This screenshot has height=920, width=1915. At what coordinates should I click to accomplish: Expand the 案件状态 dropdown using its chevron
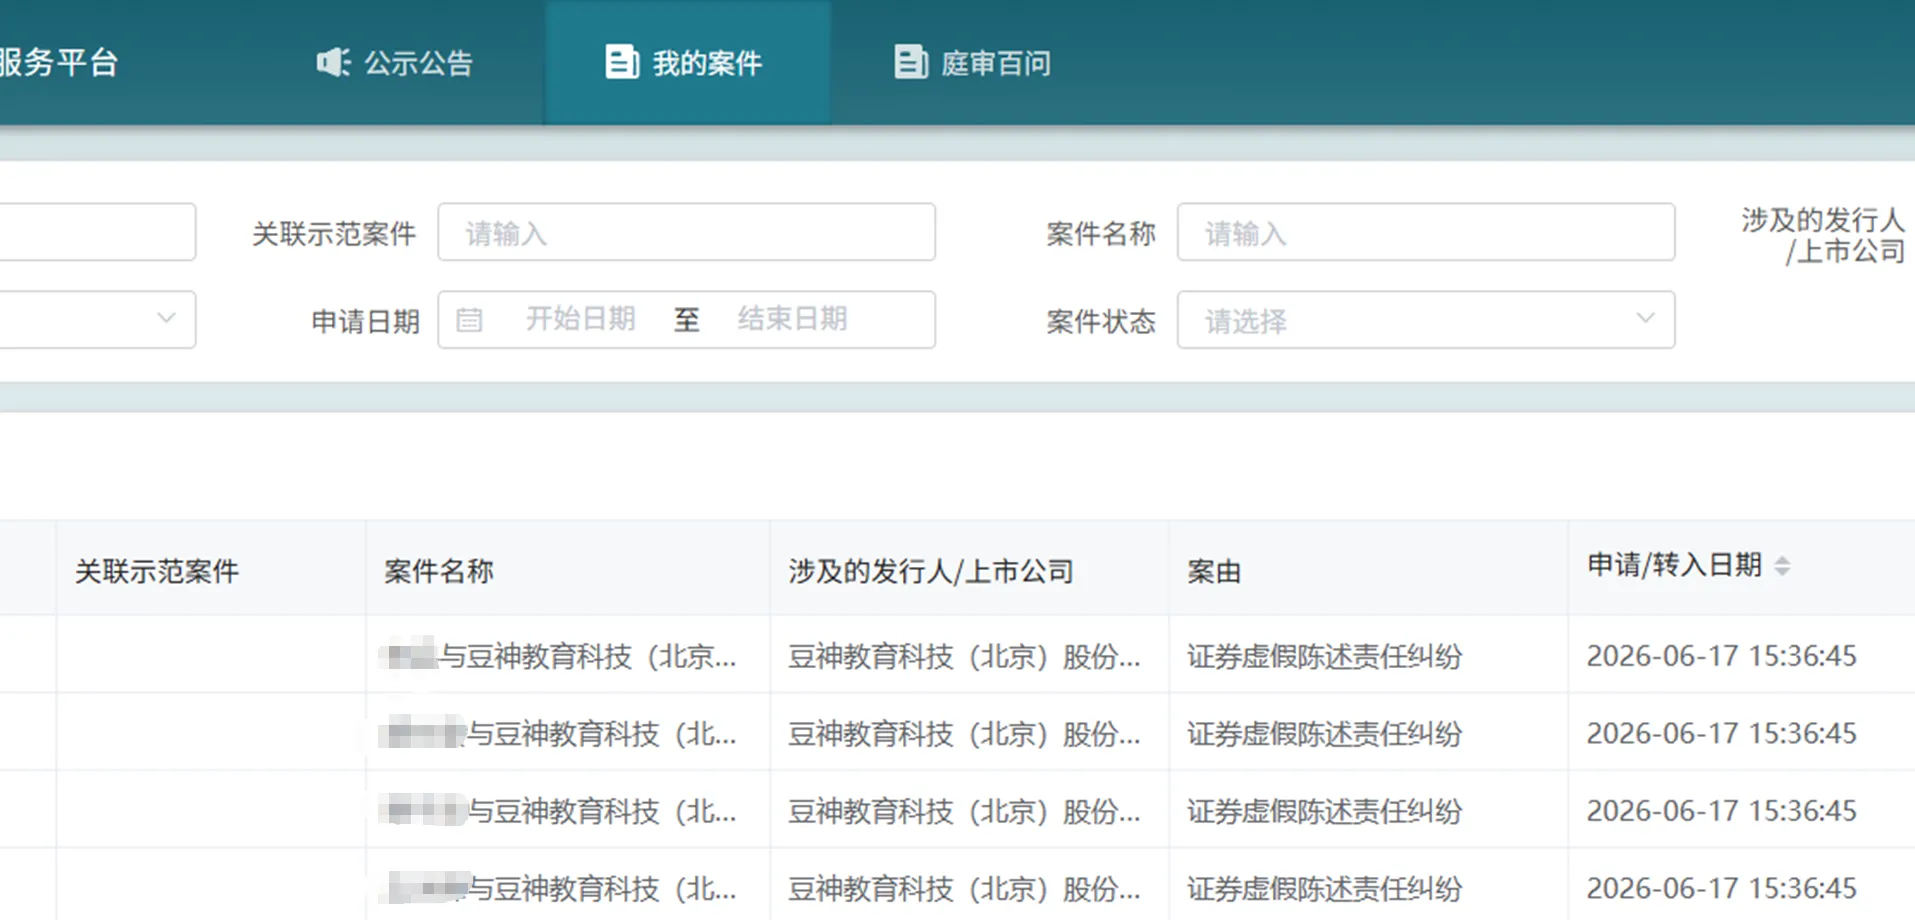pyautogui.click(x=1645, y=318)
